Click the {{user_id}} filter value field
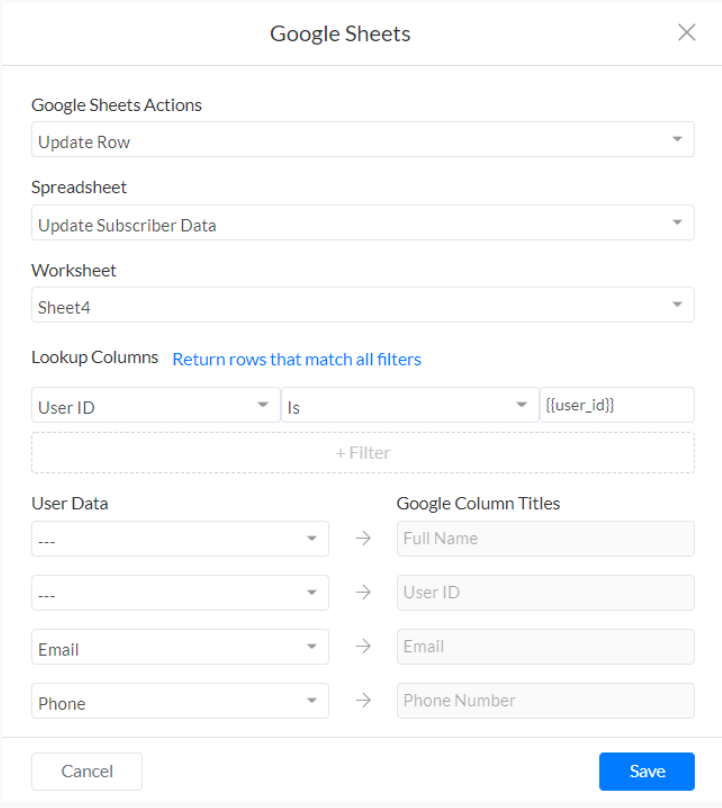 [616, 405]
